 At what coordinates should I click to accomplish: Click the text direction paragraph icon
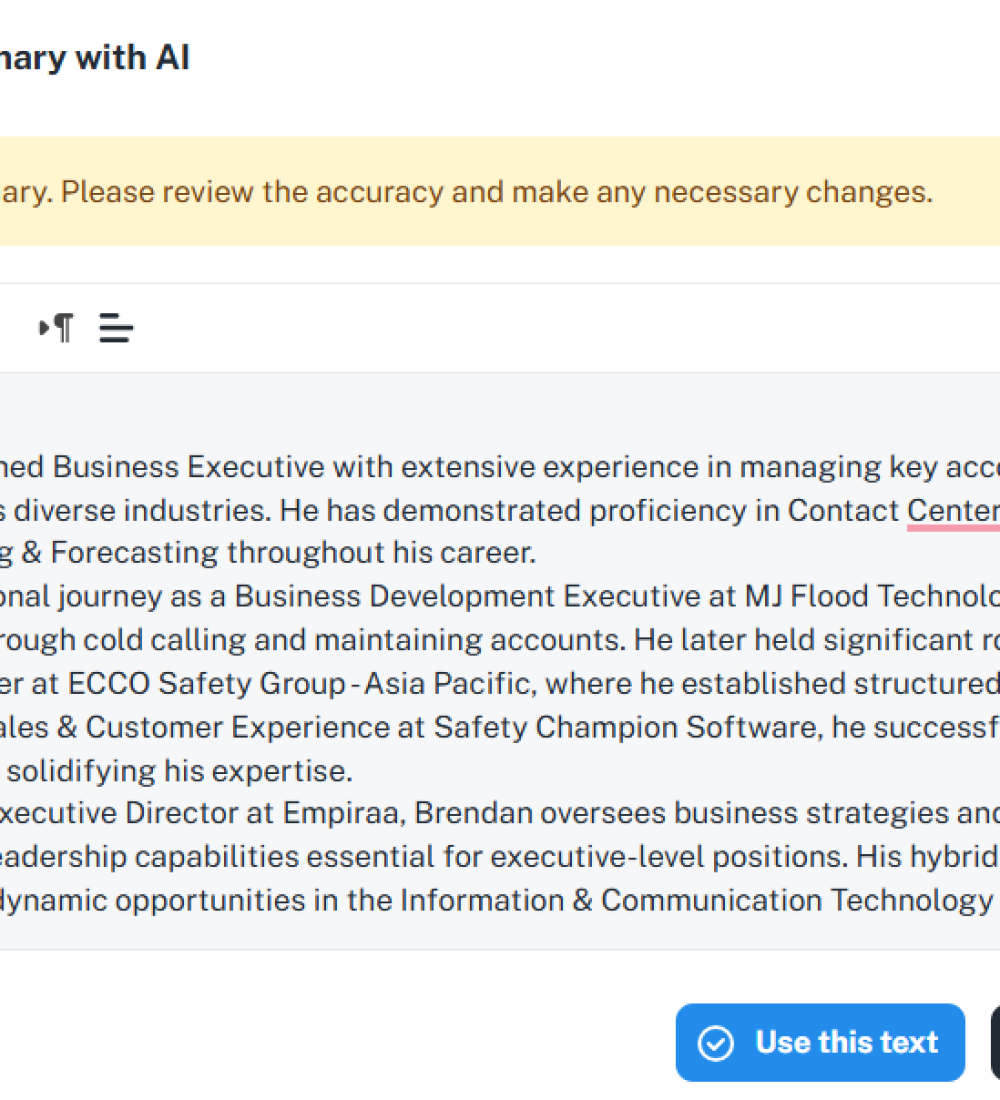pyautogui.click(x=57, y=327)
